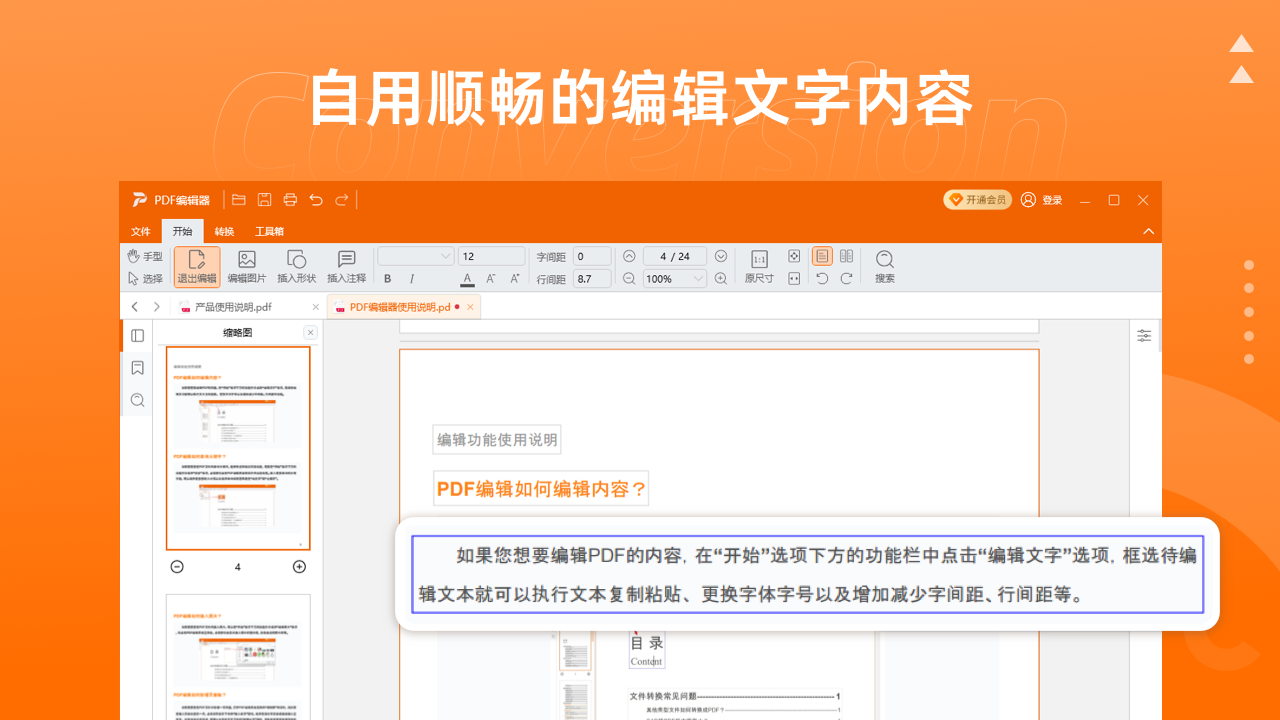
Task: Open the bookmarks panel in the sidebar
Action: click(137, 368)
